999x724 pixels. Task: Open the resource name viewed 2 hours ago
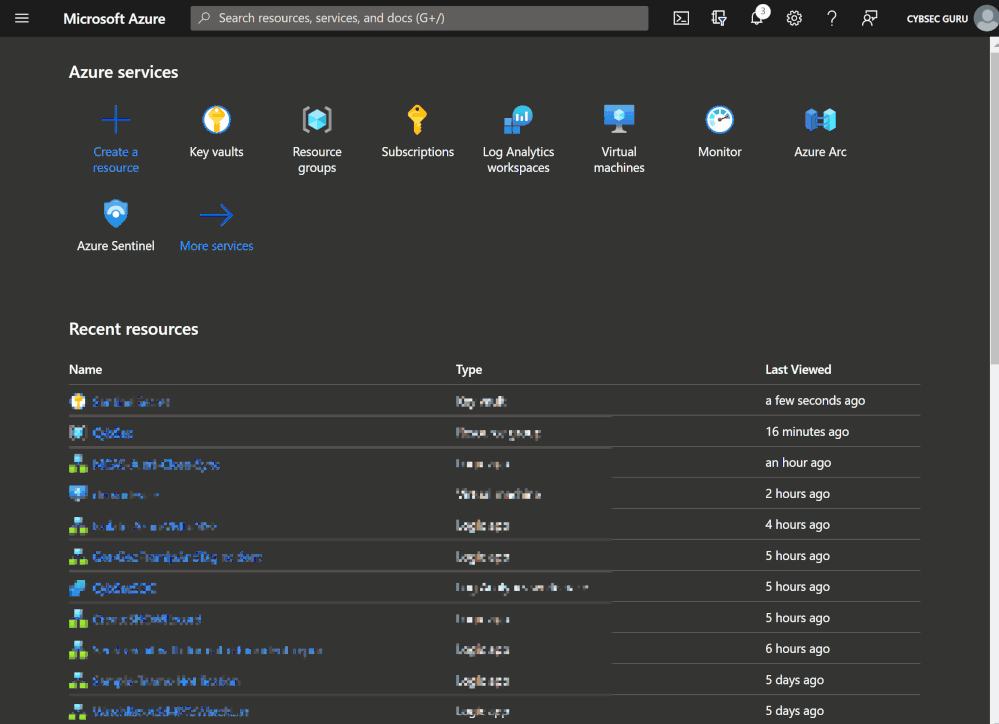[x=126, y=495]
